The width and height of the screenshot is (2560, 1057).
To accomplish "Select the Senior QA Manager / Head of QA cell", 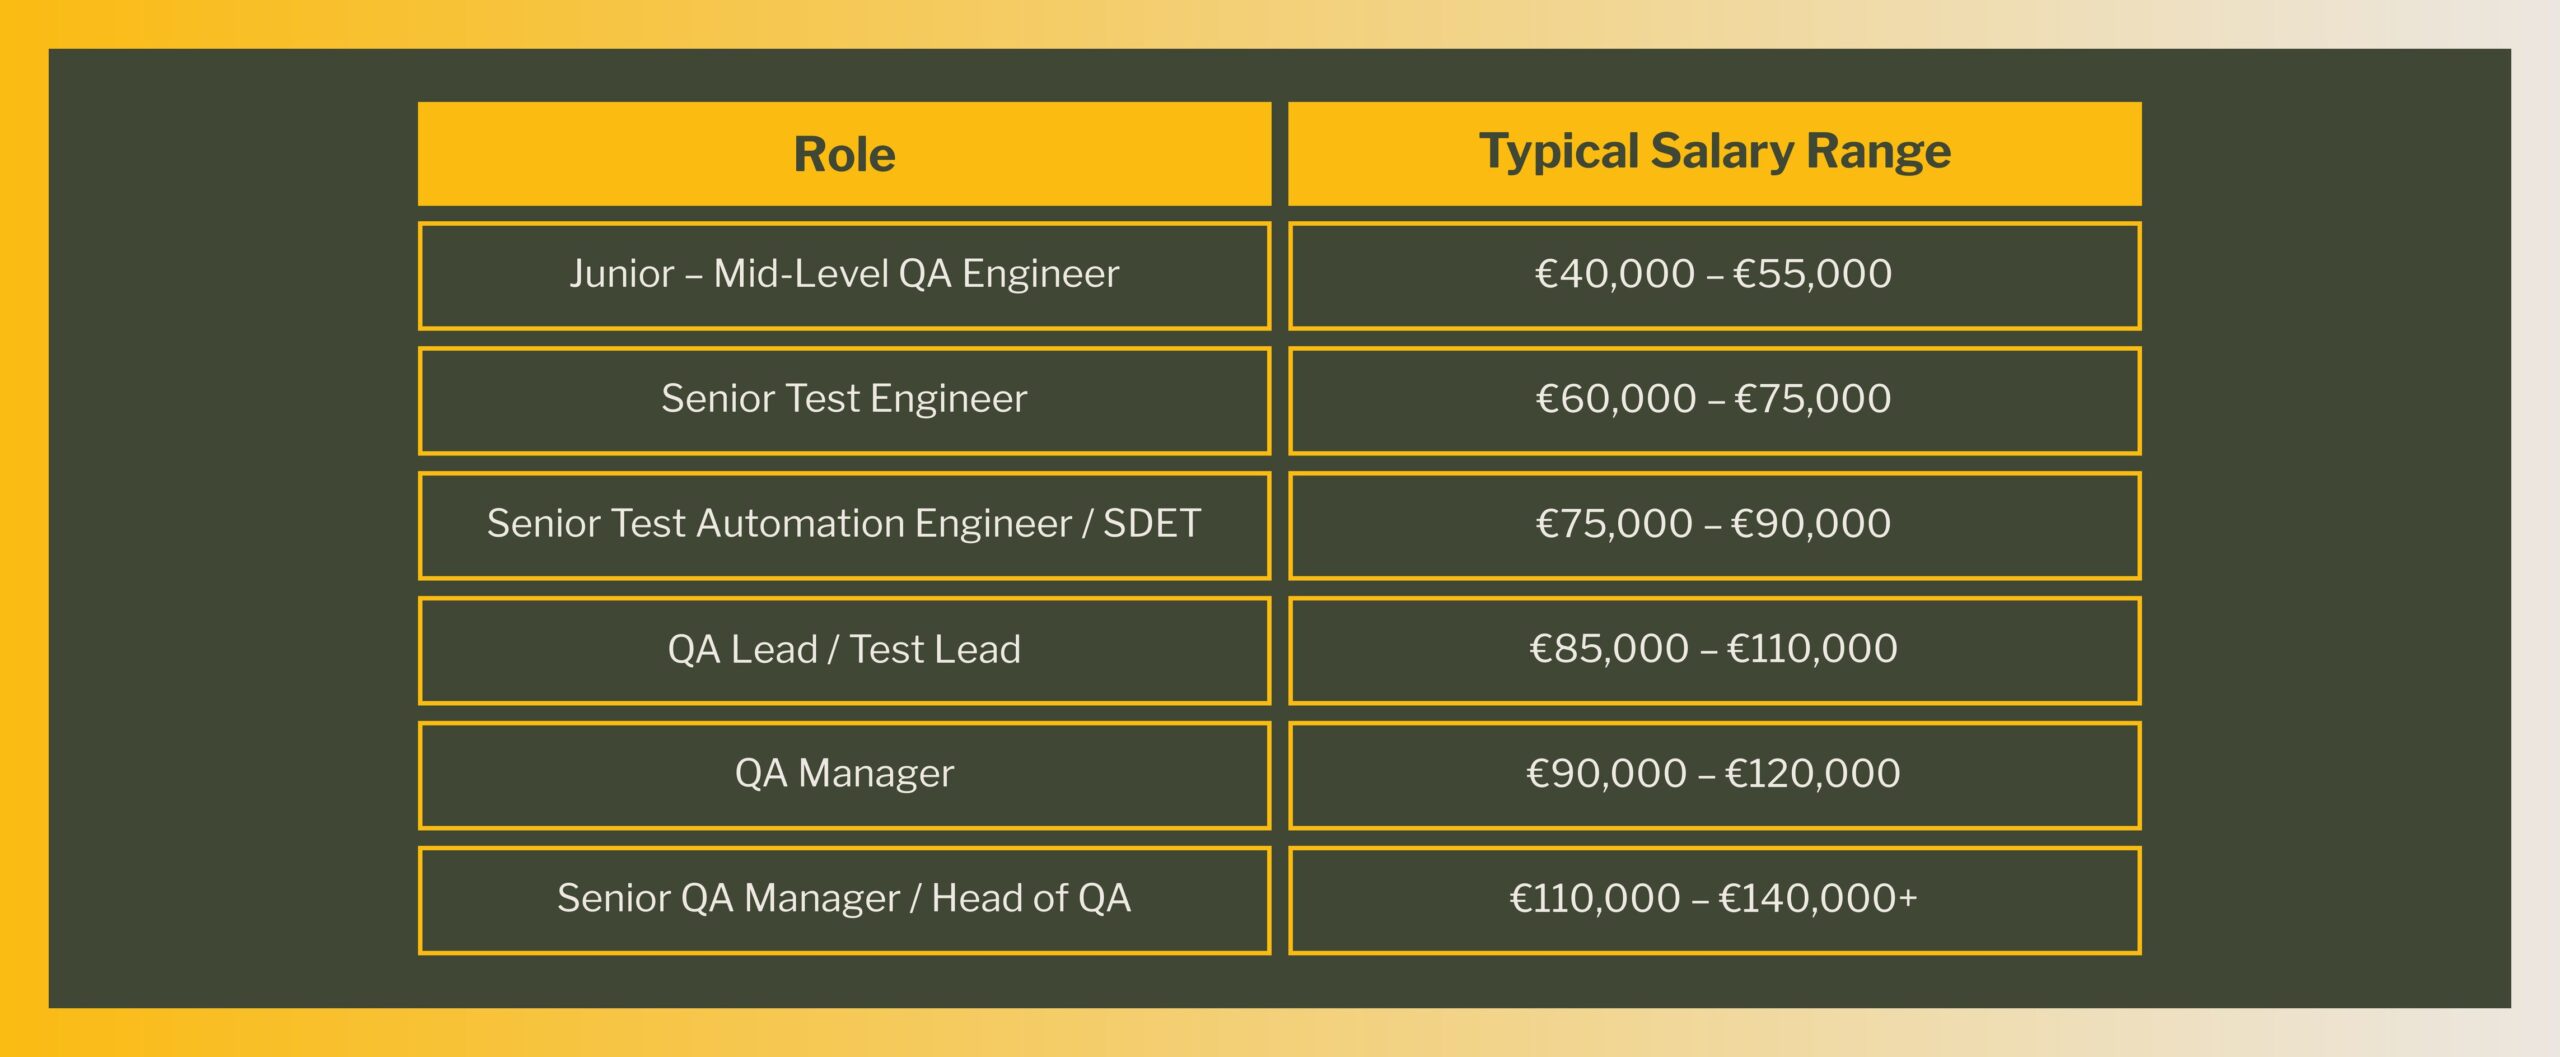I will (844, 901).
